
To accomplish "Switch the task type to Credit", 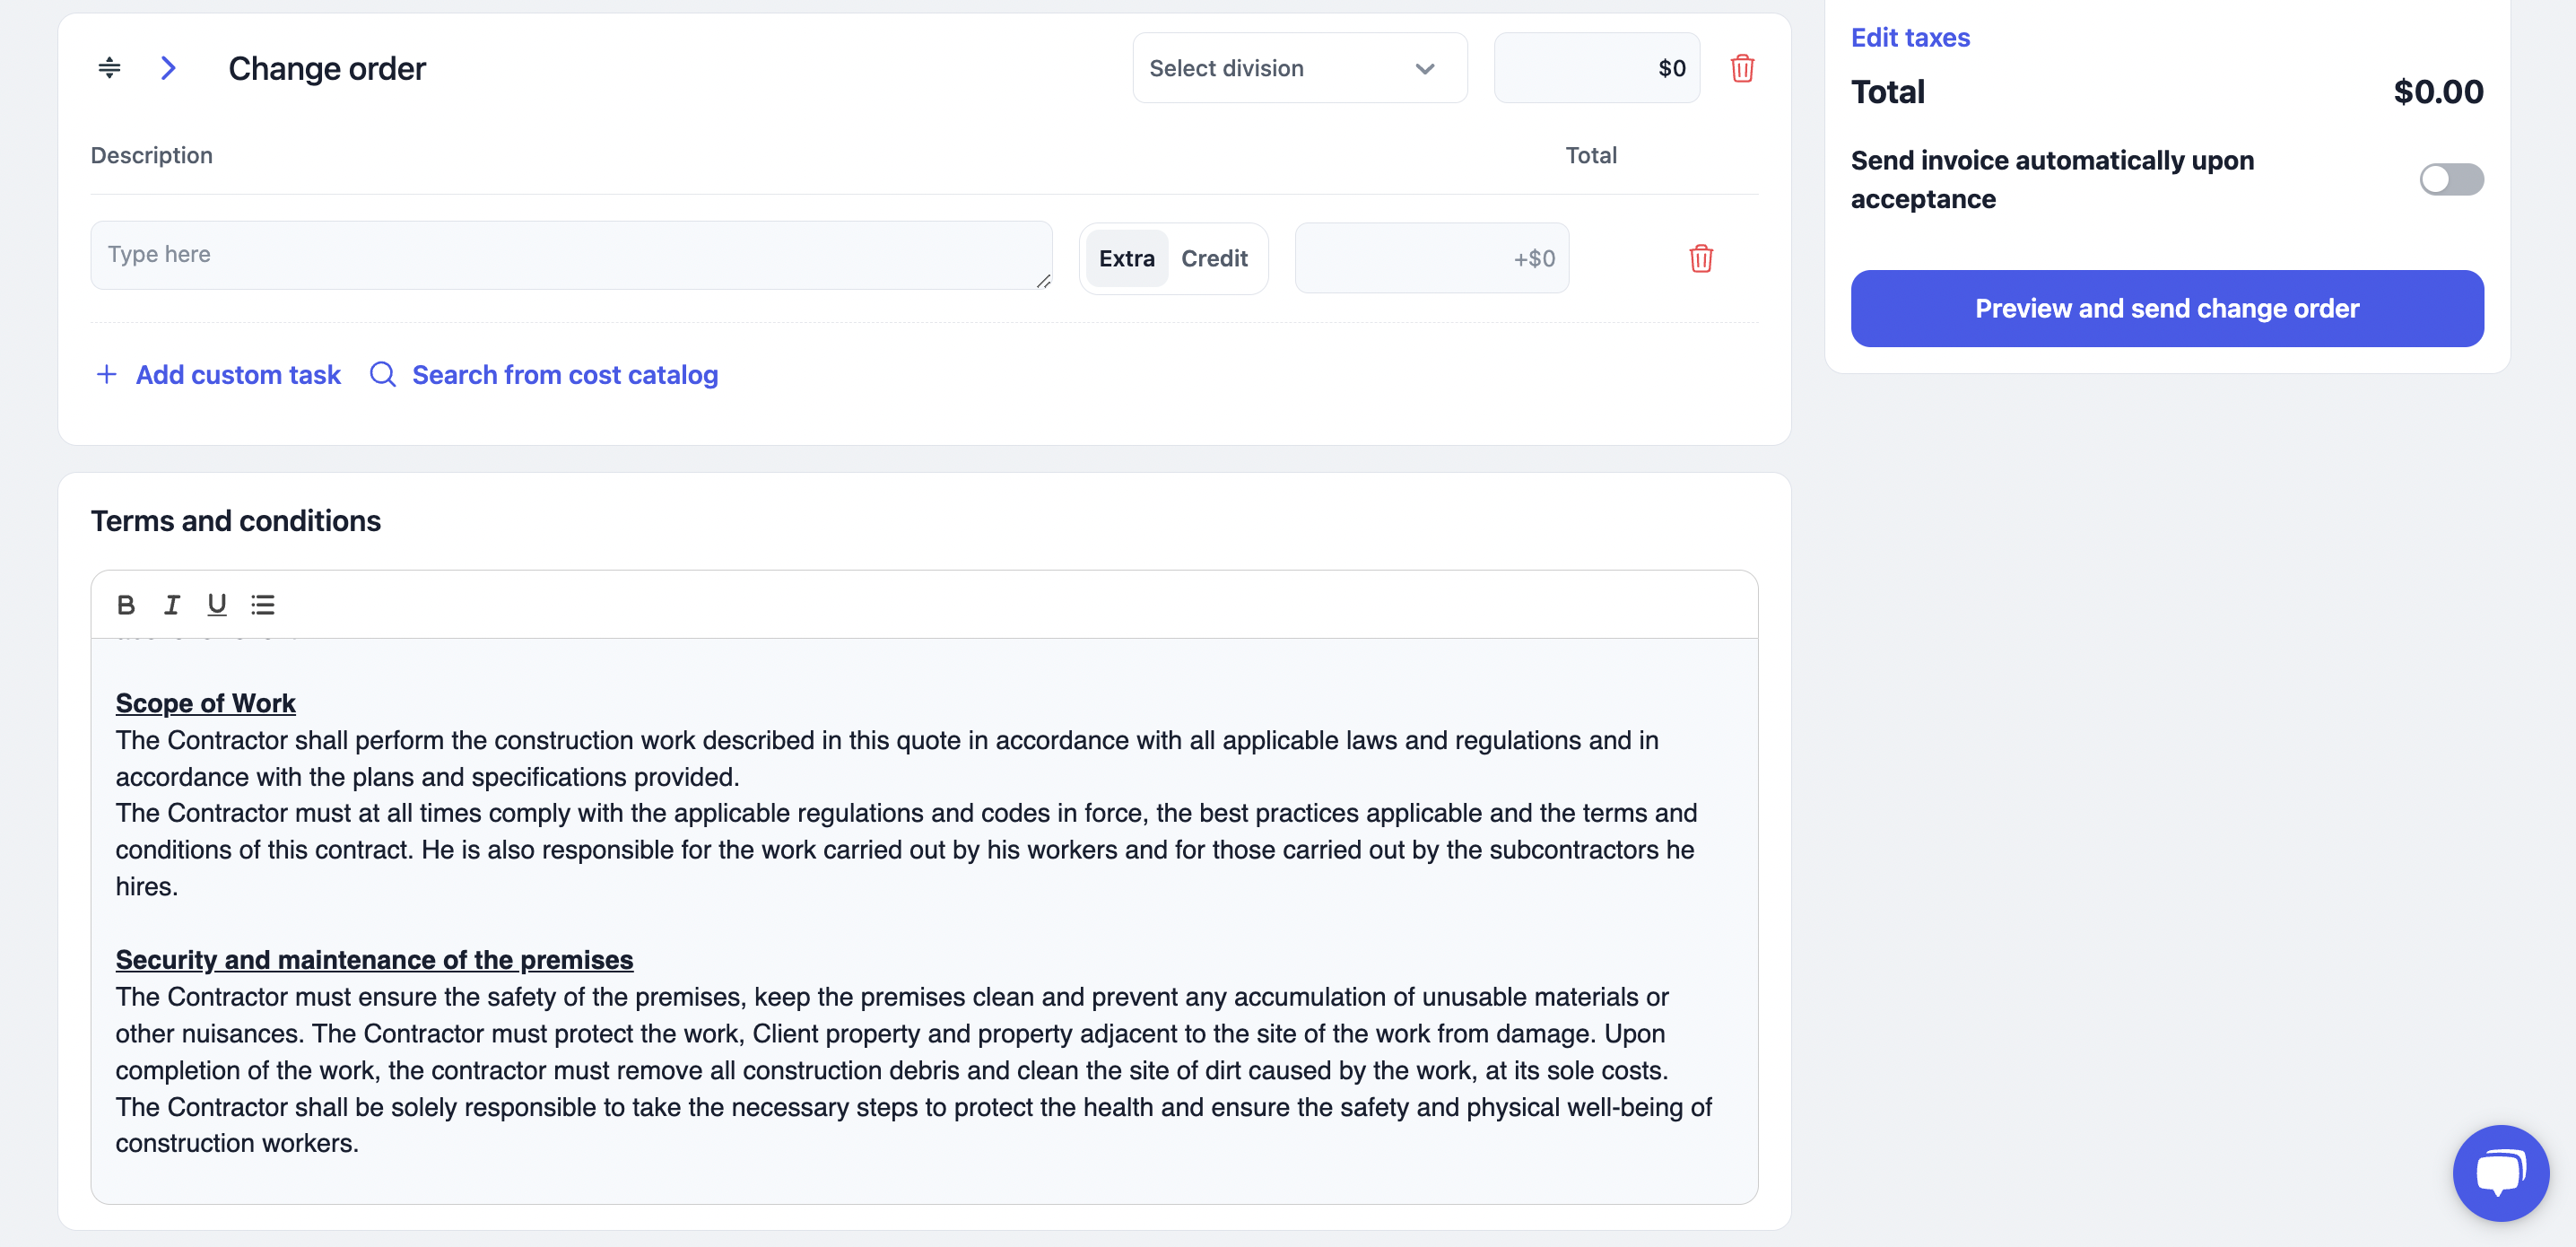I will pyautogui.click(x=1214, y=258).
